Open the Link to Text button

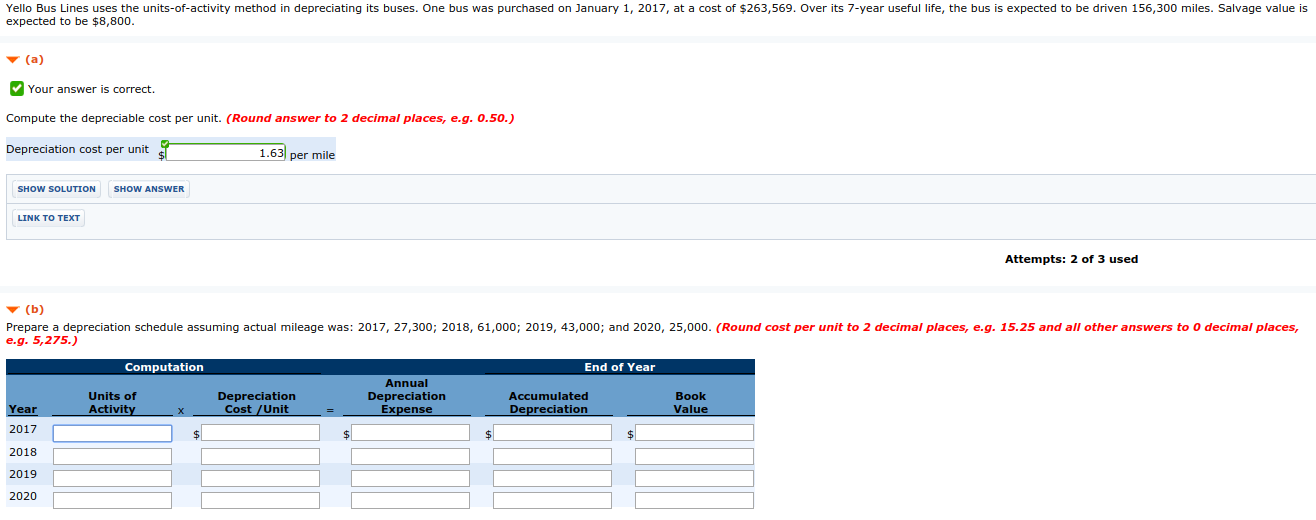(49, 218)
